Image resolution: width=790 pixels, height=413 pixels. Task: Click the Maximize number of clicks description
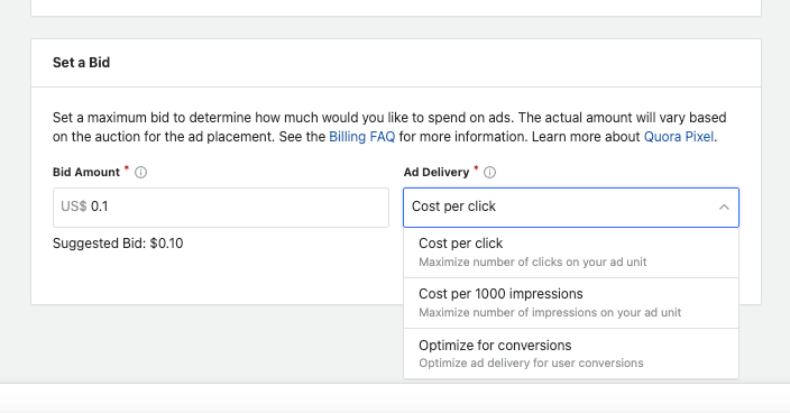532,261
